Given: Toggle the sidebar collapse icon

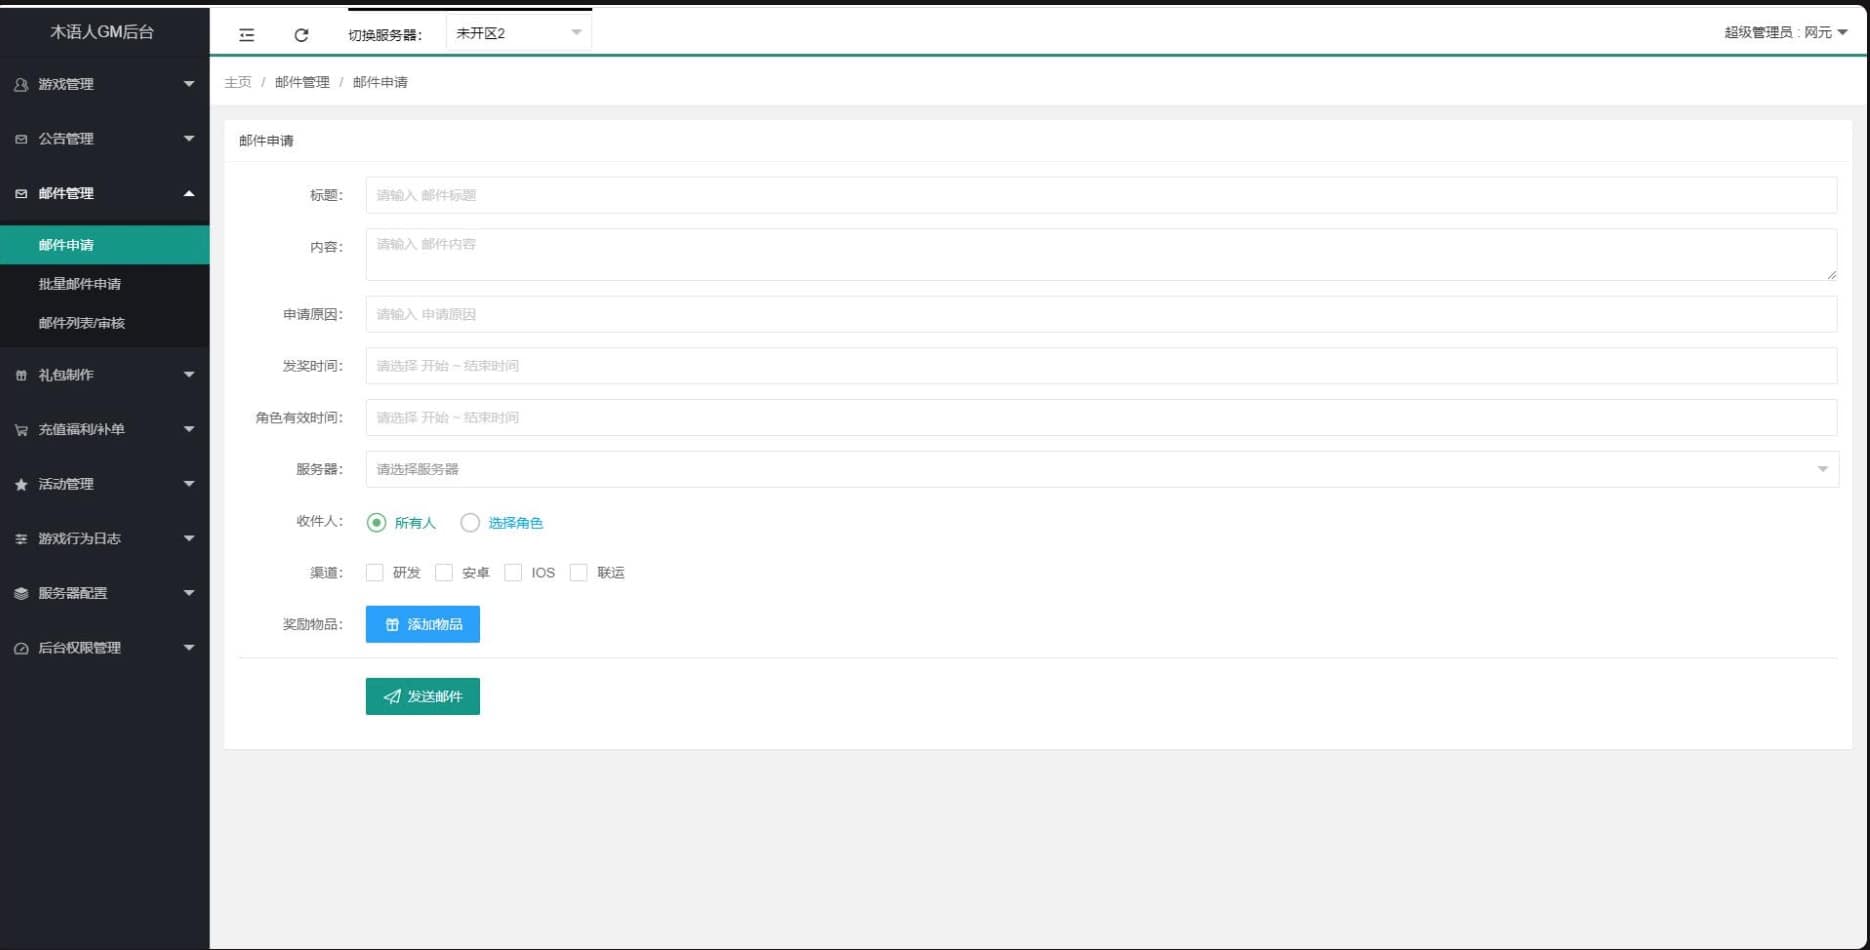Looking at the screenshot, I should tap(247, 35).
